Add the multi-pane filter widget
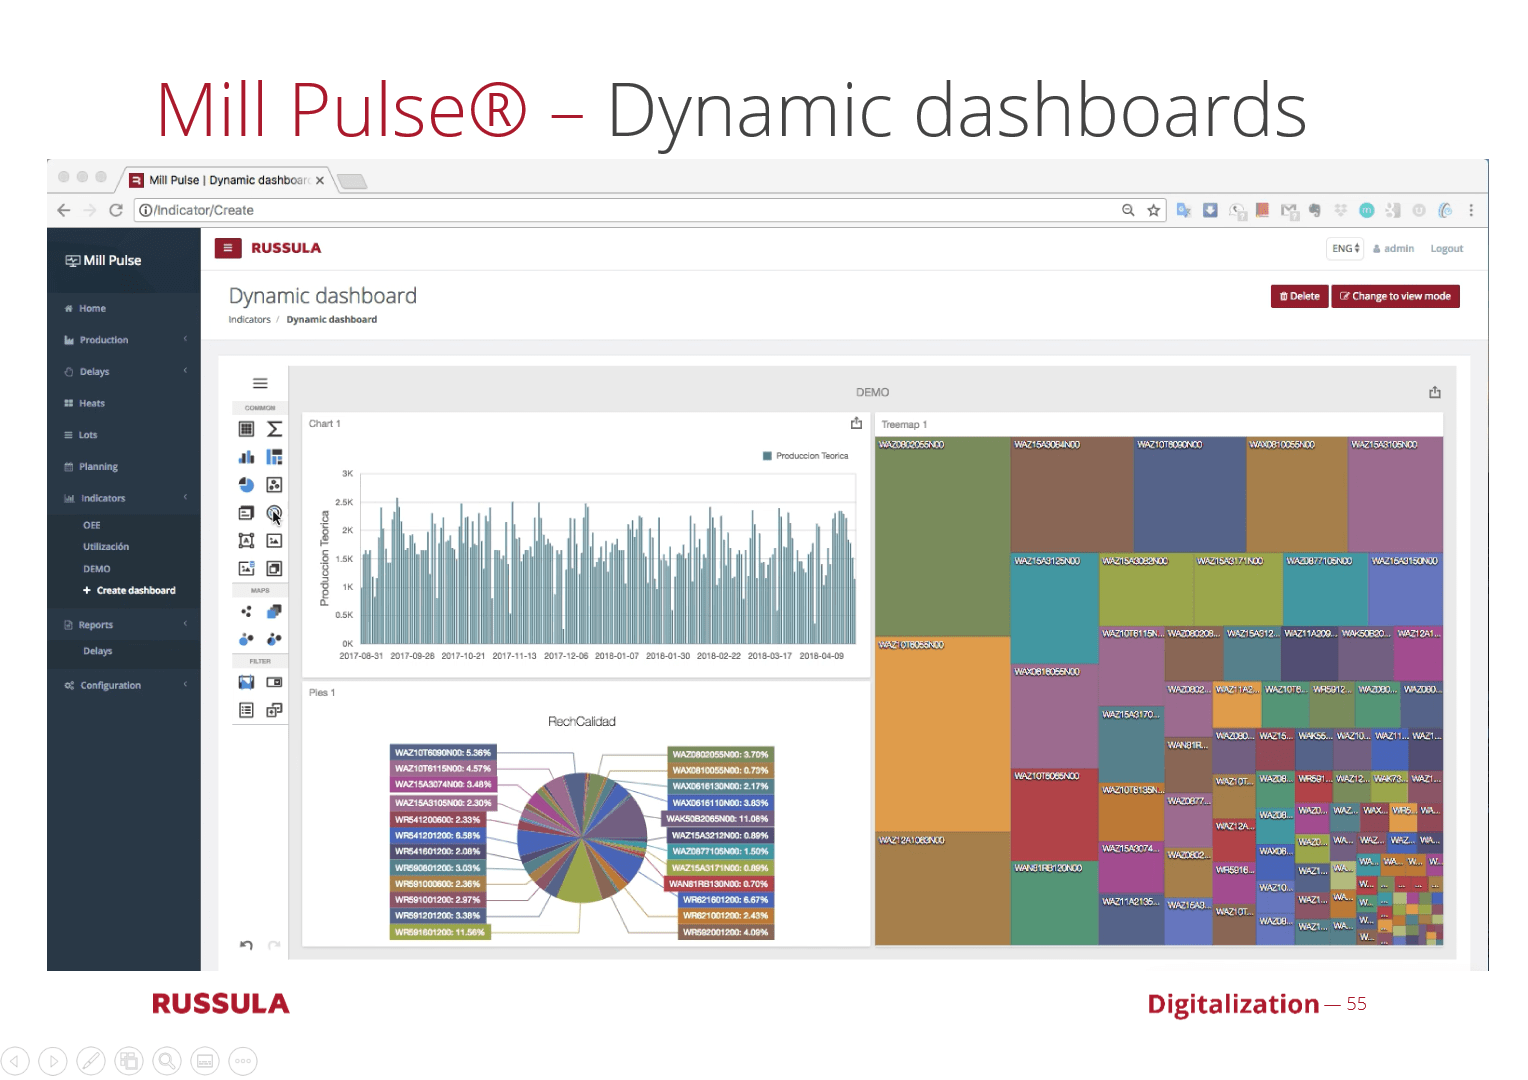The image size is (1528, 1080). pos(274,710)
